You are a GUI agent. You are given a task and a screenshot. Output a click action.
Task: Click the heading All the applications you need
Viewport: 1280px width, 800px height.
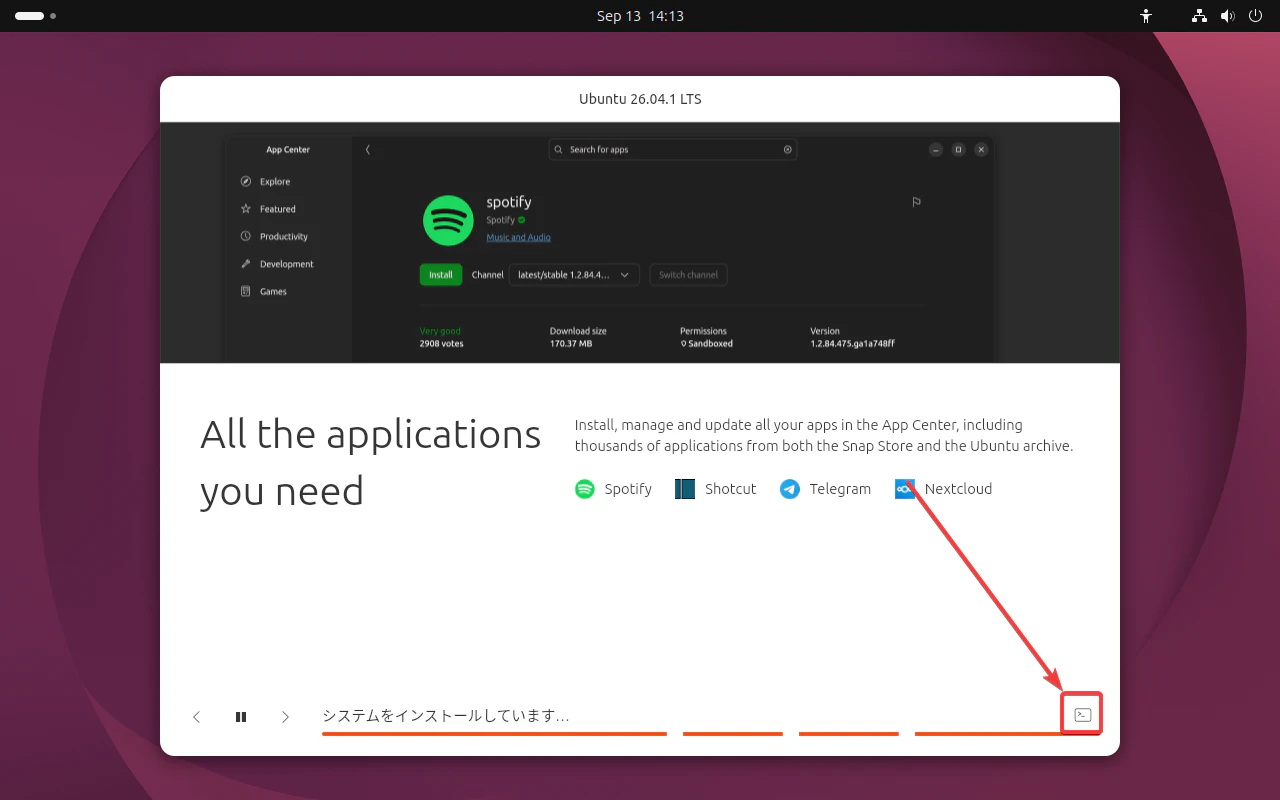(370, 462)
